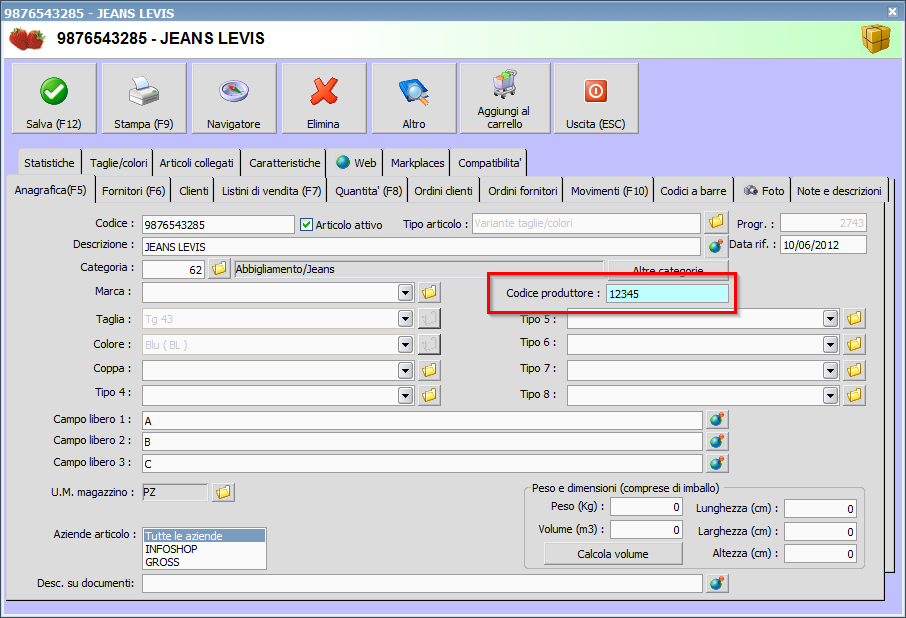Click the Codice input field
The height and width of the screenshot is (618, 906).
click(x=218, y=225)
